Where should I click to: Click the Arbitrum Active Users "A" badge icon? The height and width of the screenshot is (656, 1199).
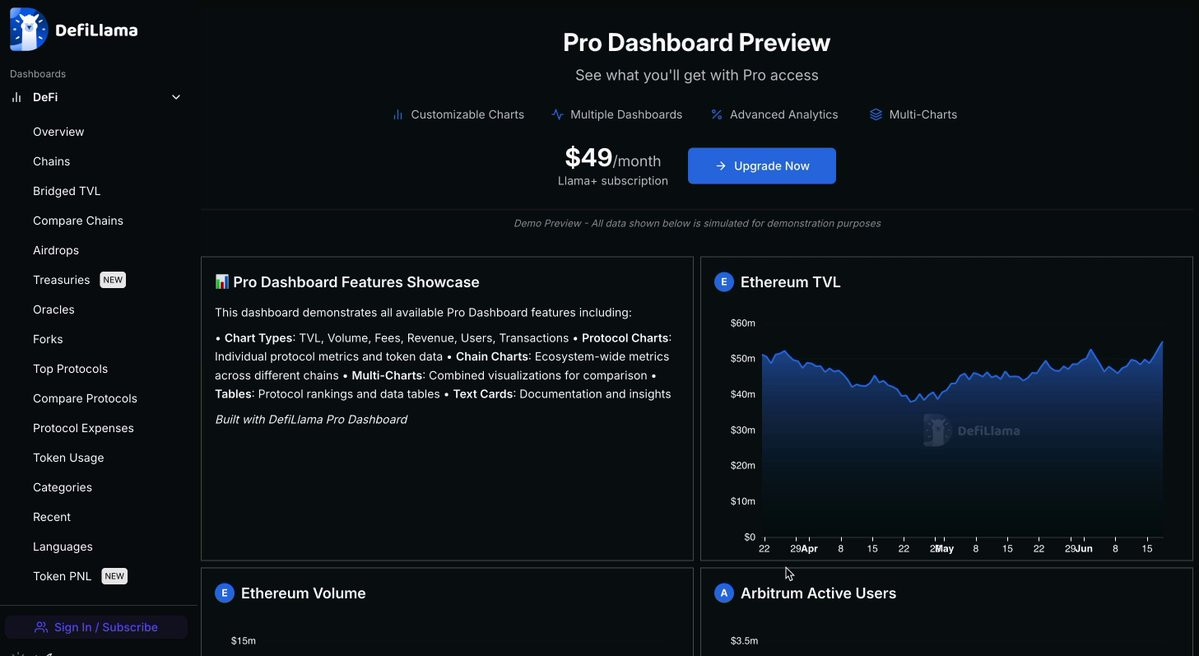click(x=723, y=593)
